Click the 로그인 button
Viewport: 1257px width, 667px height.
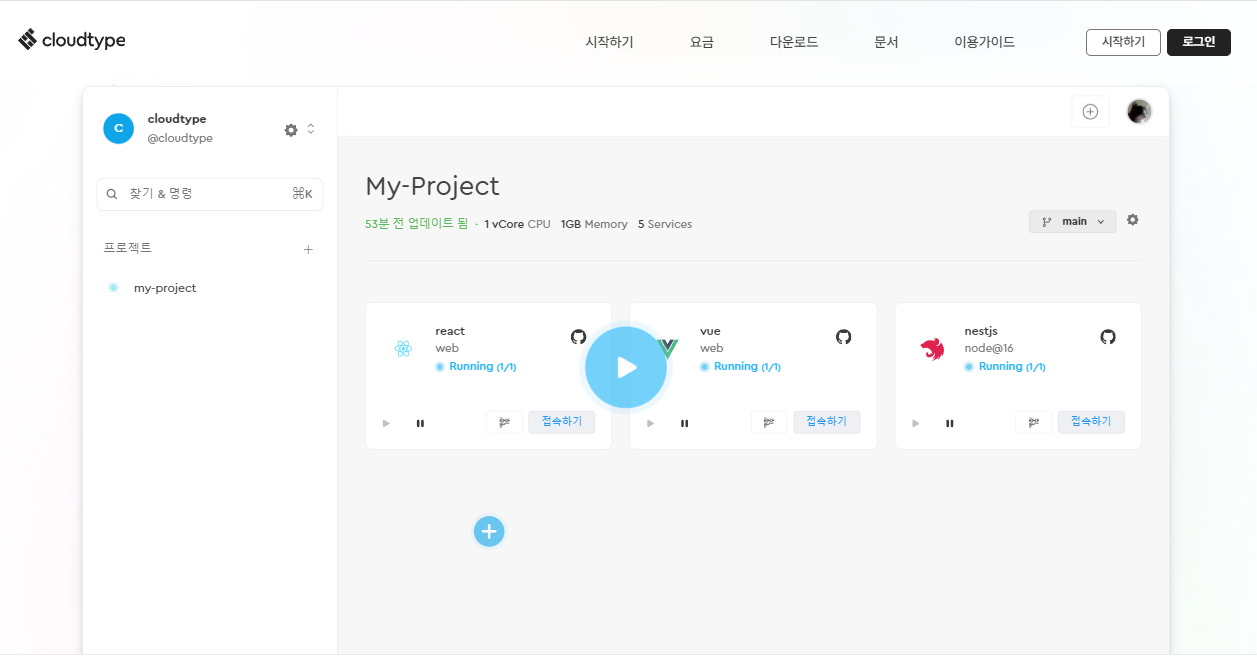[1198, 42]
